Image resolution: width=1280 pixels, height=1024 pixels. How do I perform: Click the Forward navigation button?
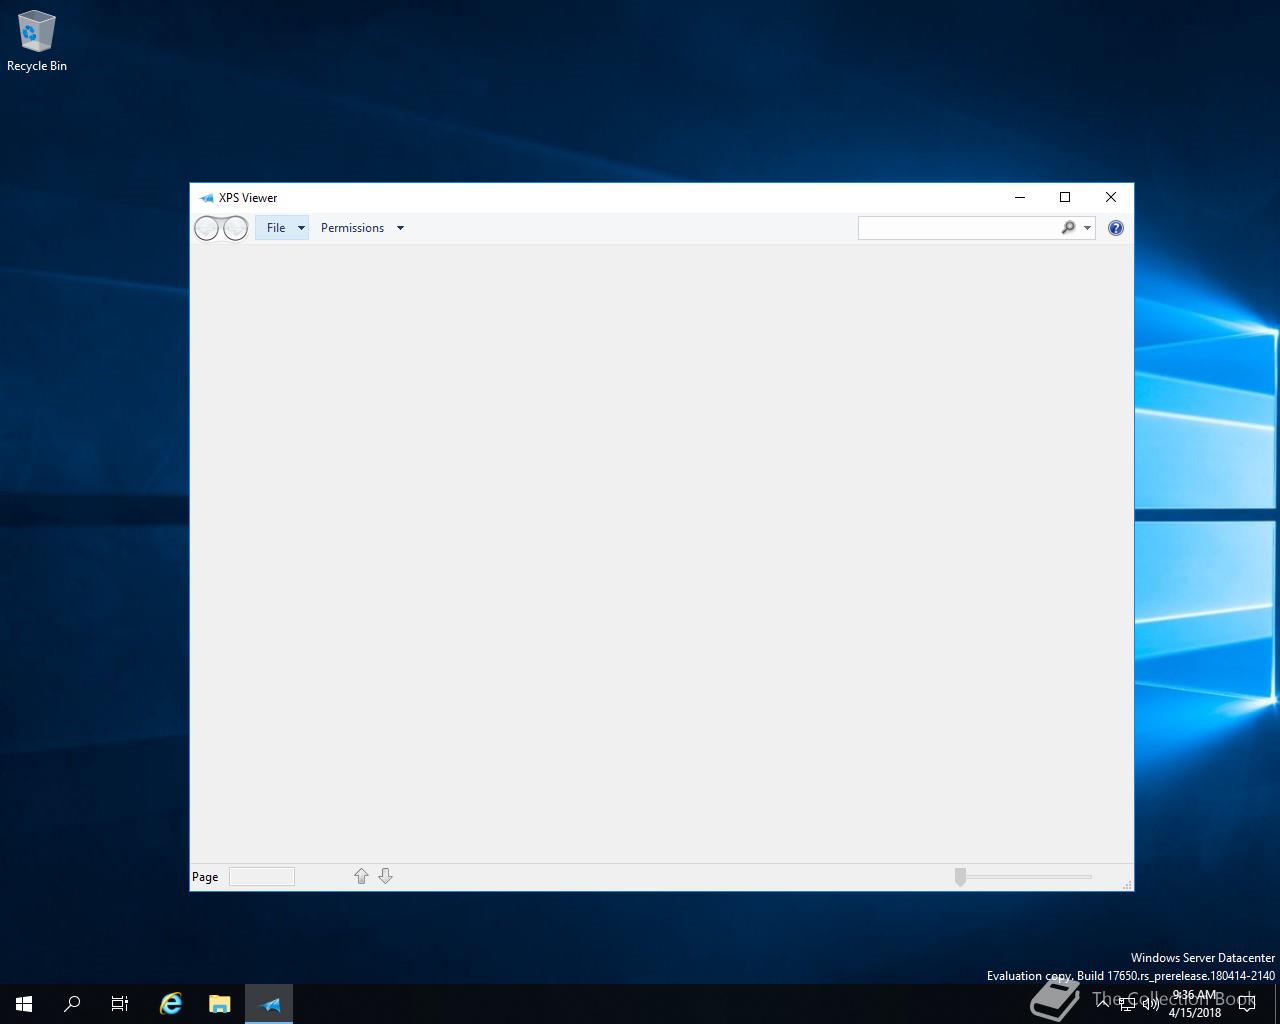click(x=235, y=228)
